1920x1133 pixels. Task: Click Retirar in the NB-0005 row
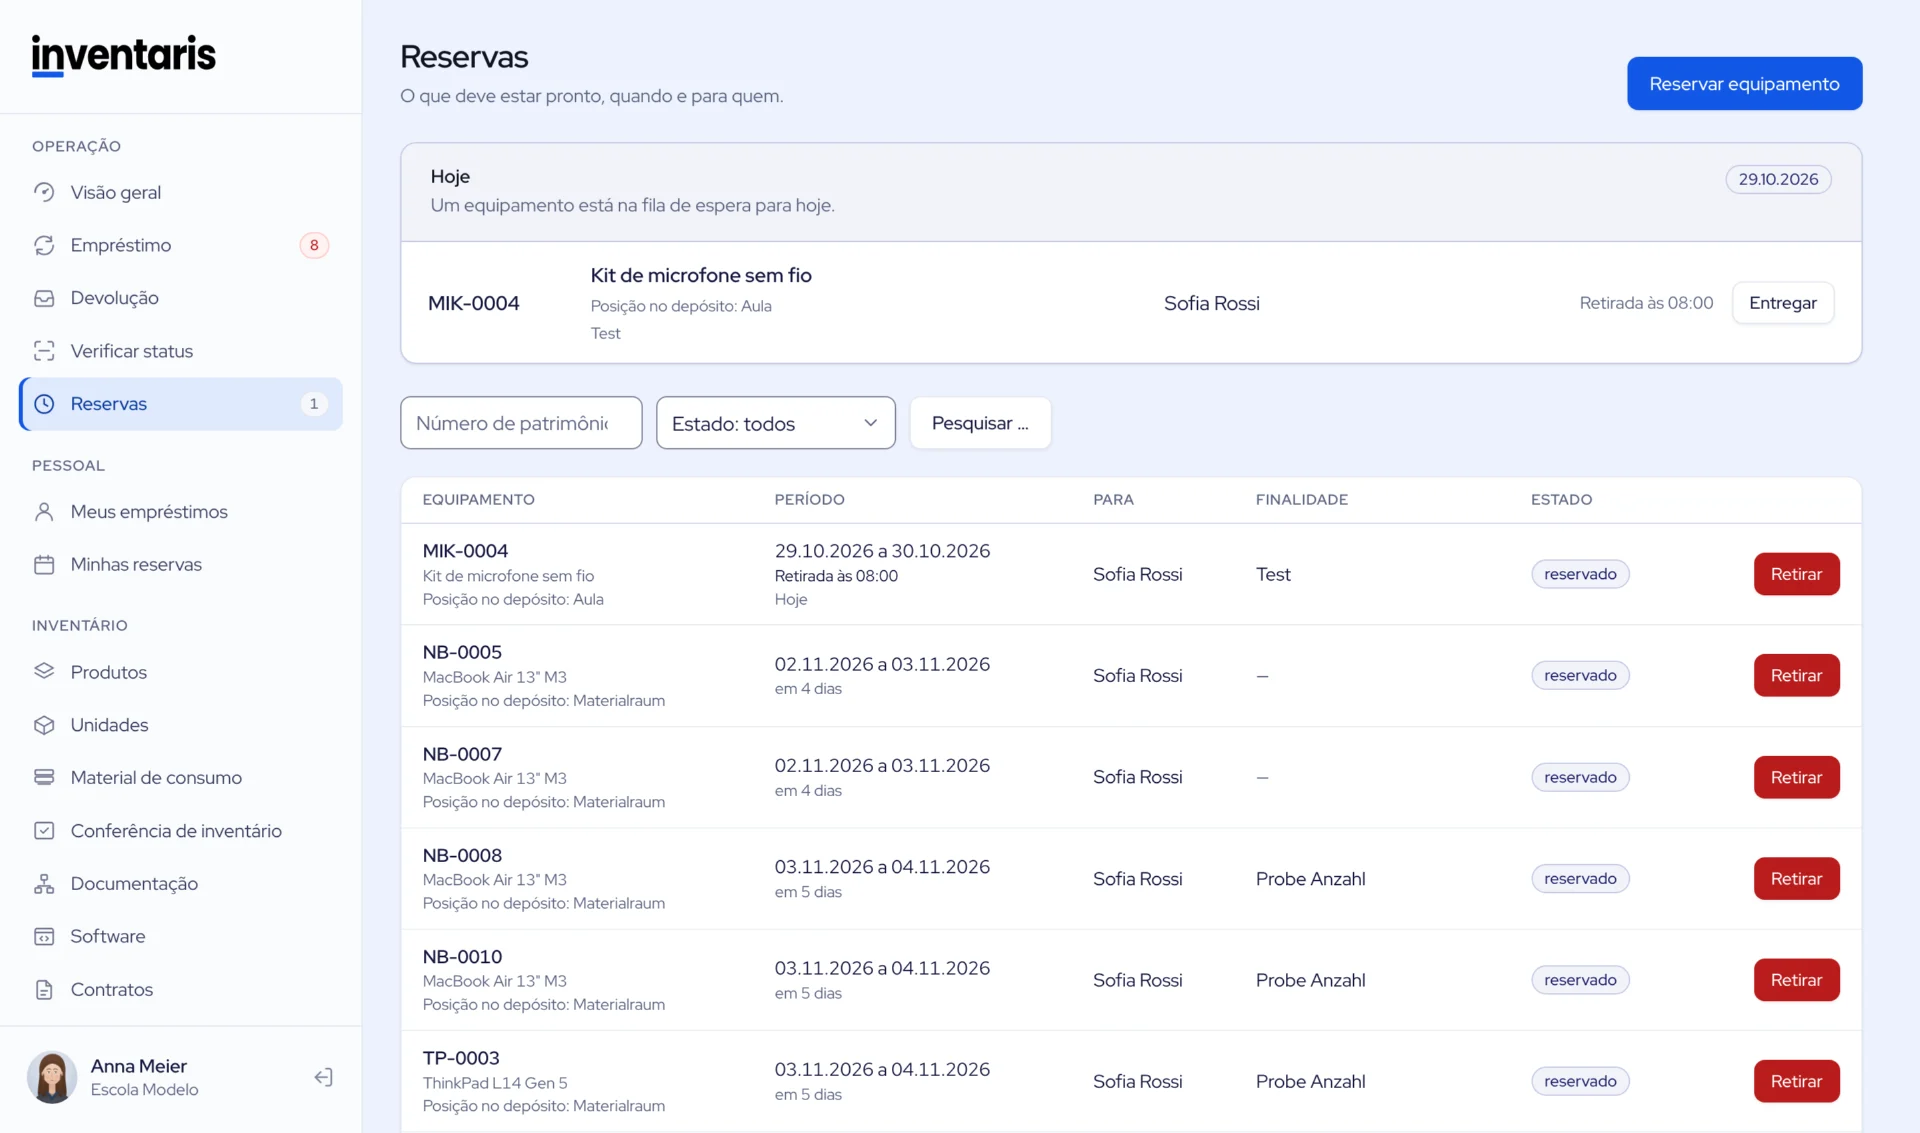(1796, 676)
